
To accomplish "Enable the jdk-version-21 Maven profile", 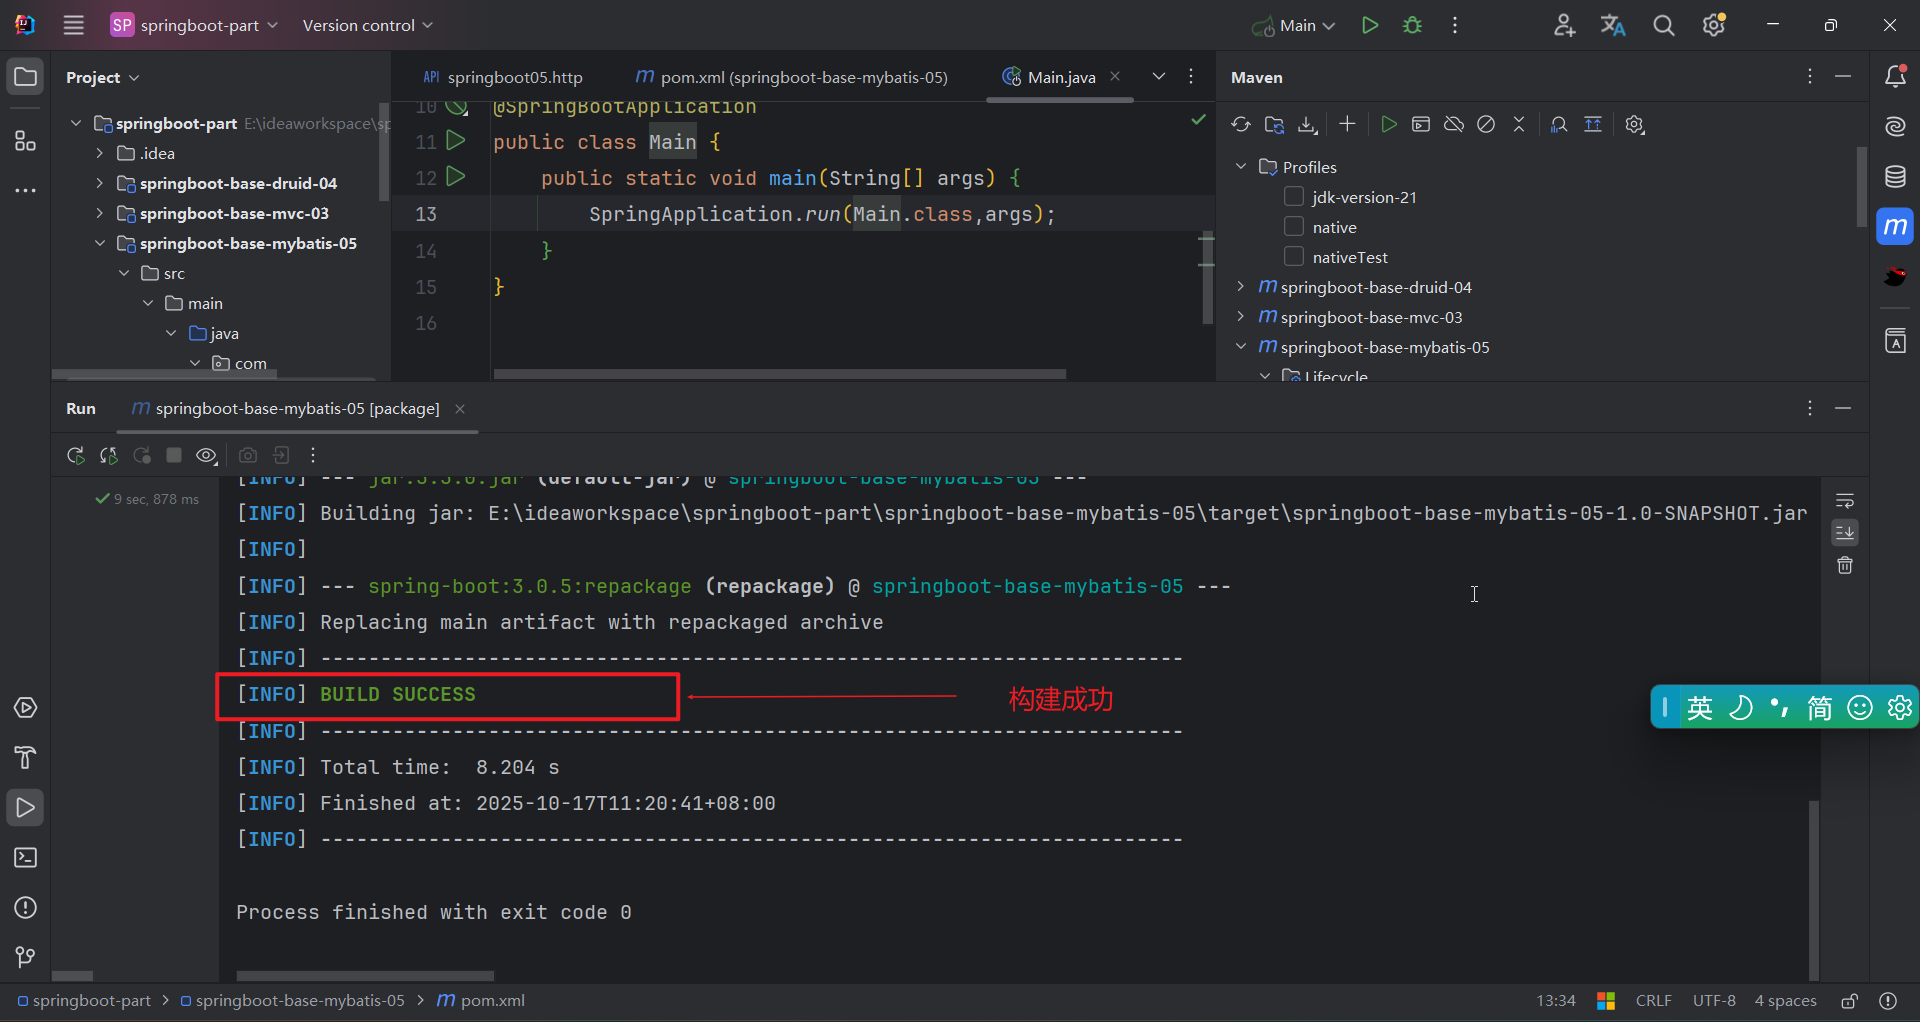I will [1293, 197].
